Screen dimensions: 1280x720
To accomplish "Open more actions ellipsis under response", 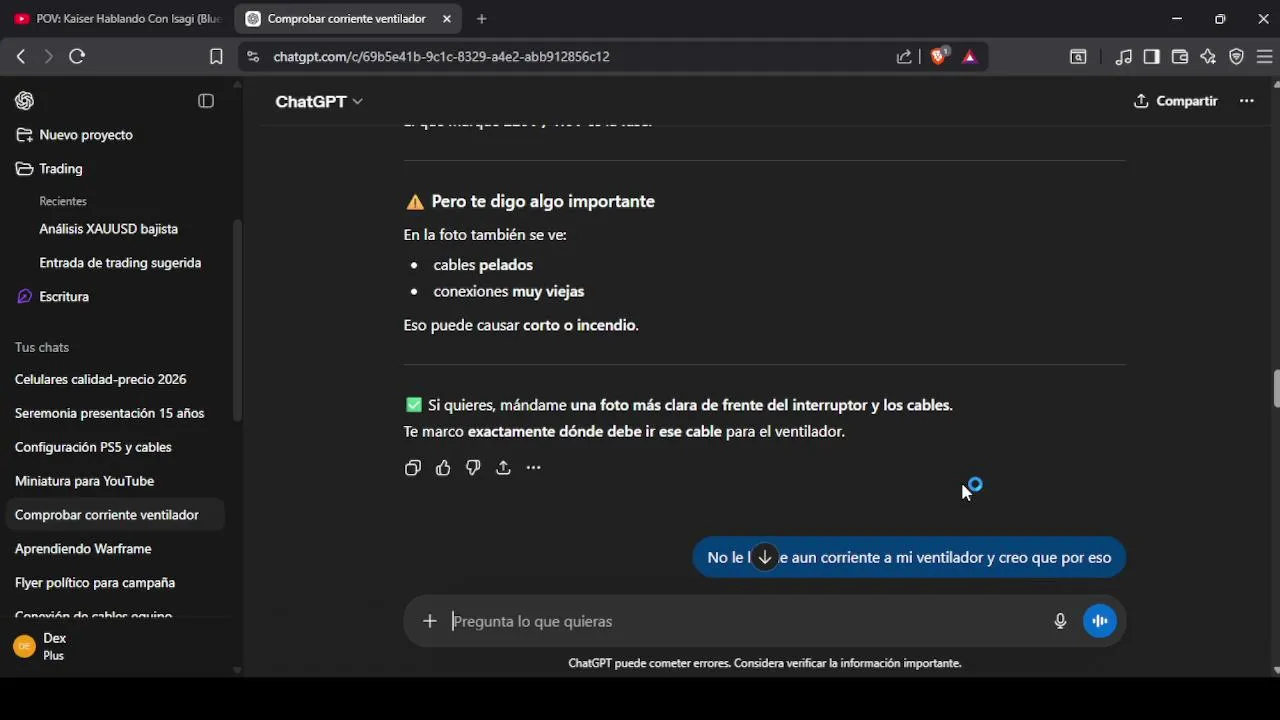I will 533,468.
